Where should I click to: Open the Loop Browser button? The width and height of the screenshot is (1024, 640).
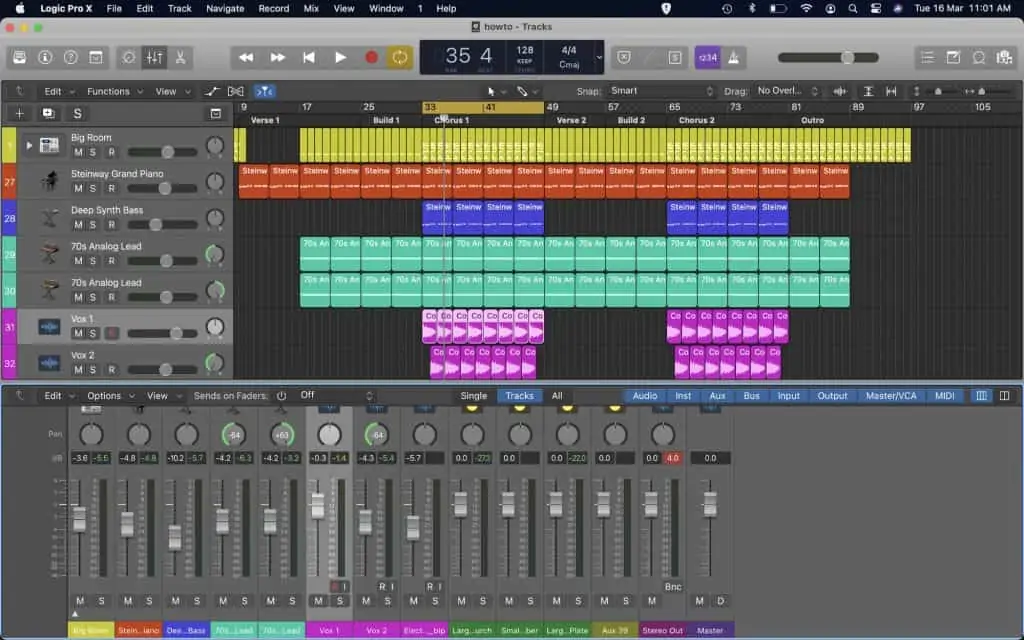[x=979, y=57]
